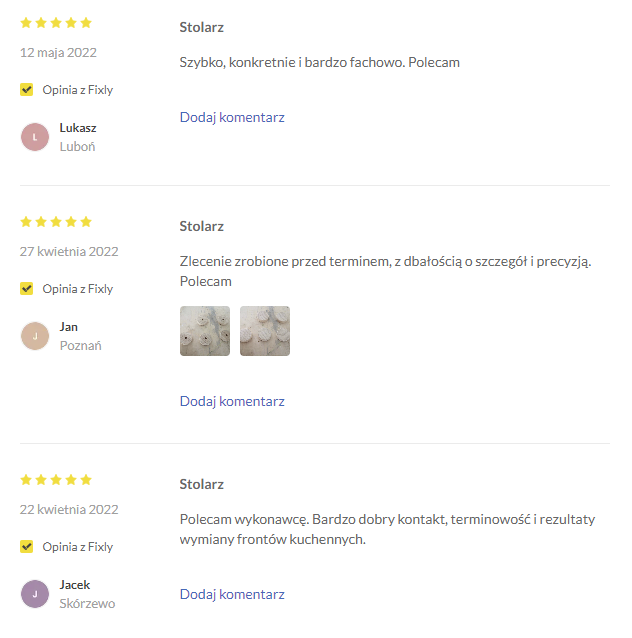The image size is (632, 638).
Task: Click Dodaj komentarz under Lukasz's review
Action: tap(232, 117)
